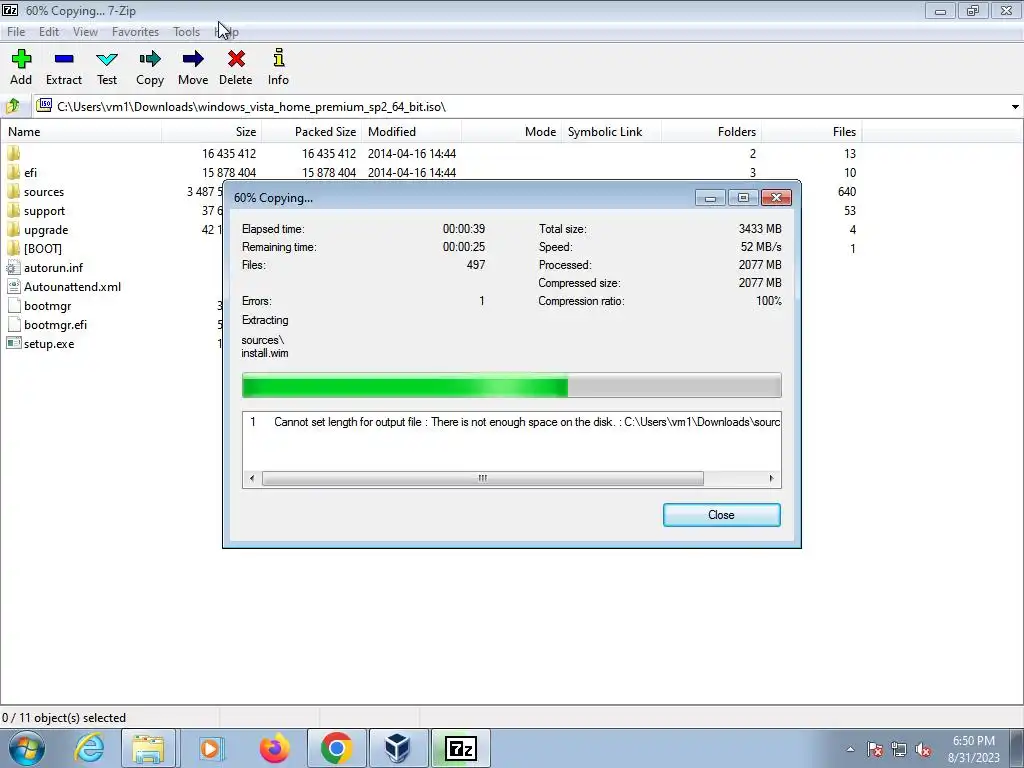The image size is (1024, 768).
Task: Open the View menu
Action: click(x=85, y=31)
